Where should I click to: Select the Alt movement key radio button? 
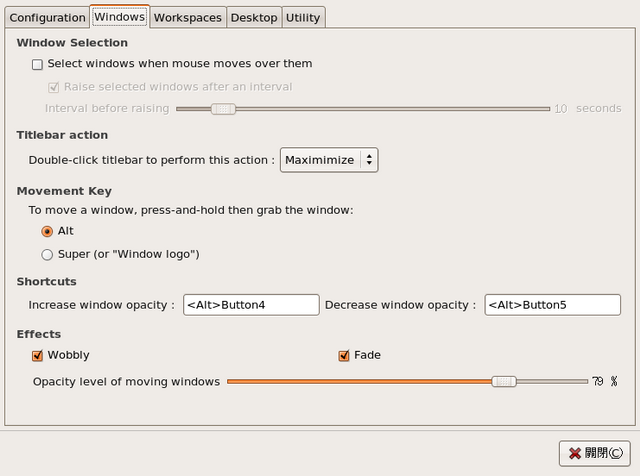click(x=47, y=231)
